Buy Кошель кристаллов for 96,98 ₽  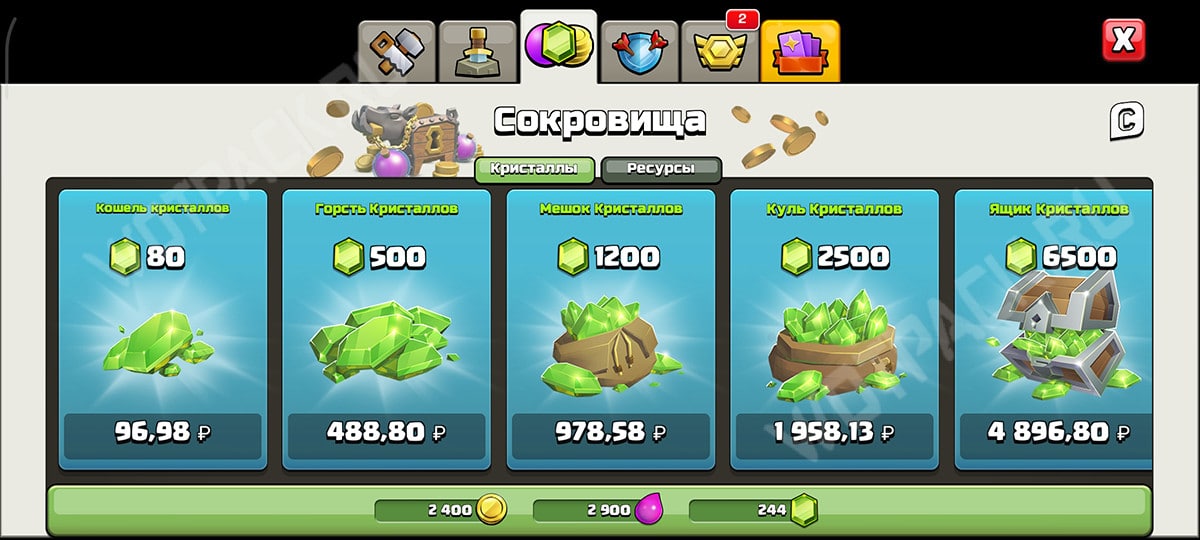163,432
